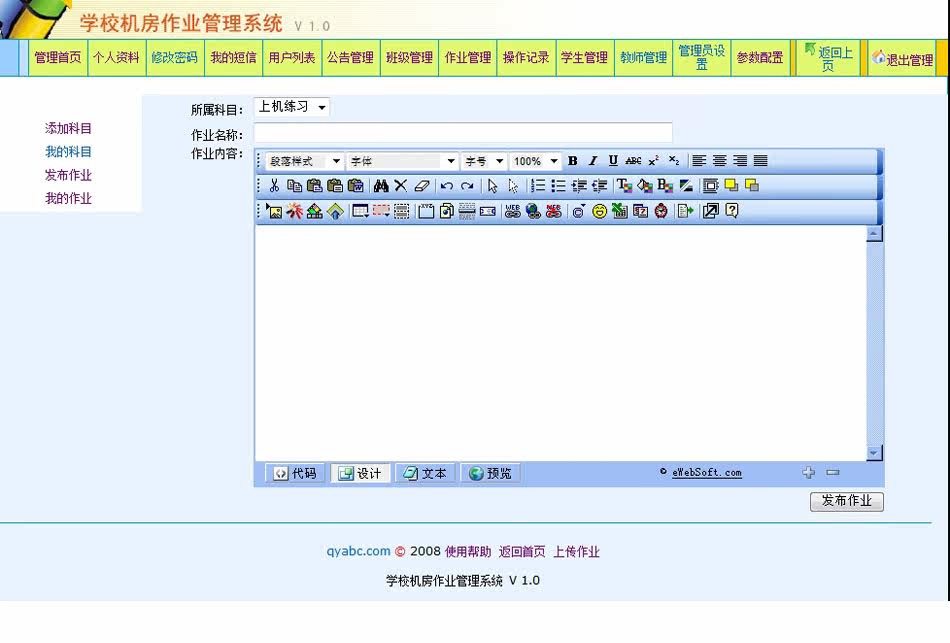
Task: Apply underline formatting
Action: coord(613,161)
